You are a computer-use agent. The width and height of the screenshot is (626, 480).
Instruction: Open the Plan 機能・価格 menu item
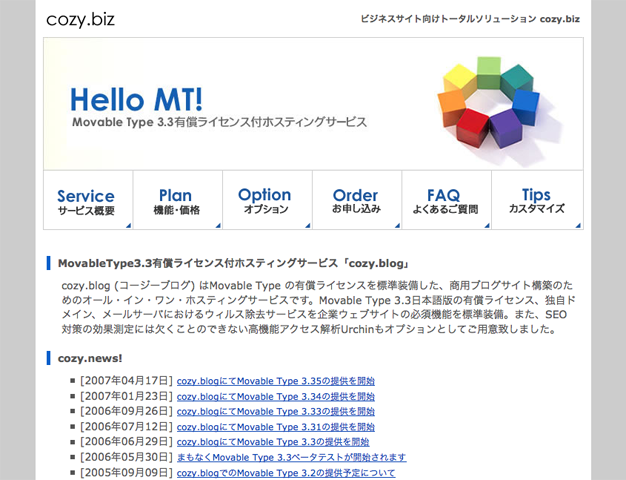tap(178, 200)
